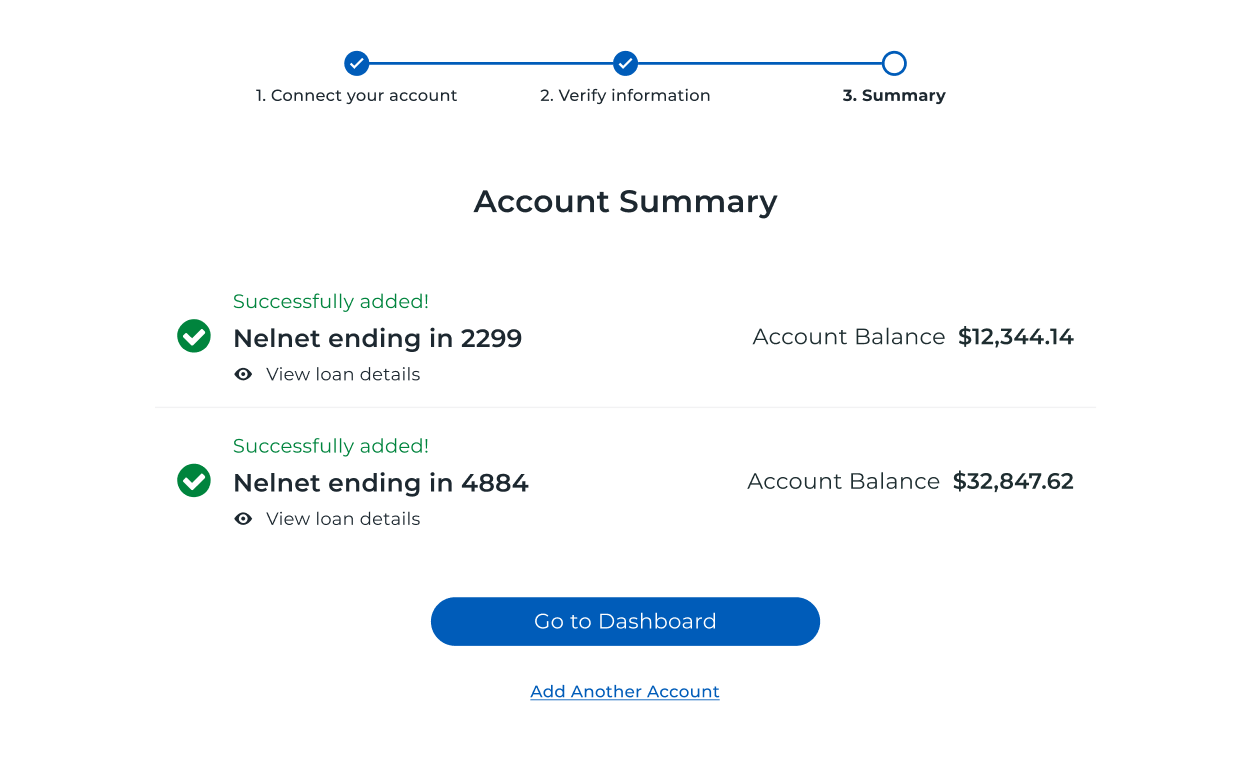Click the $12,344.14 account balance
This screenshot has width=1250, height=758.
pos(1015,337)
